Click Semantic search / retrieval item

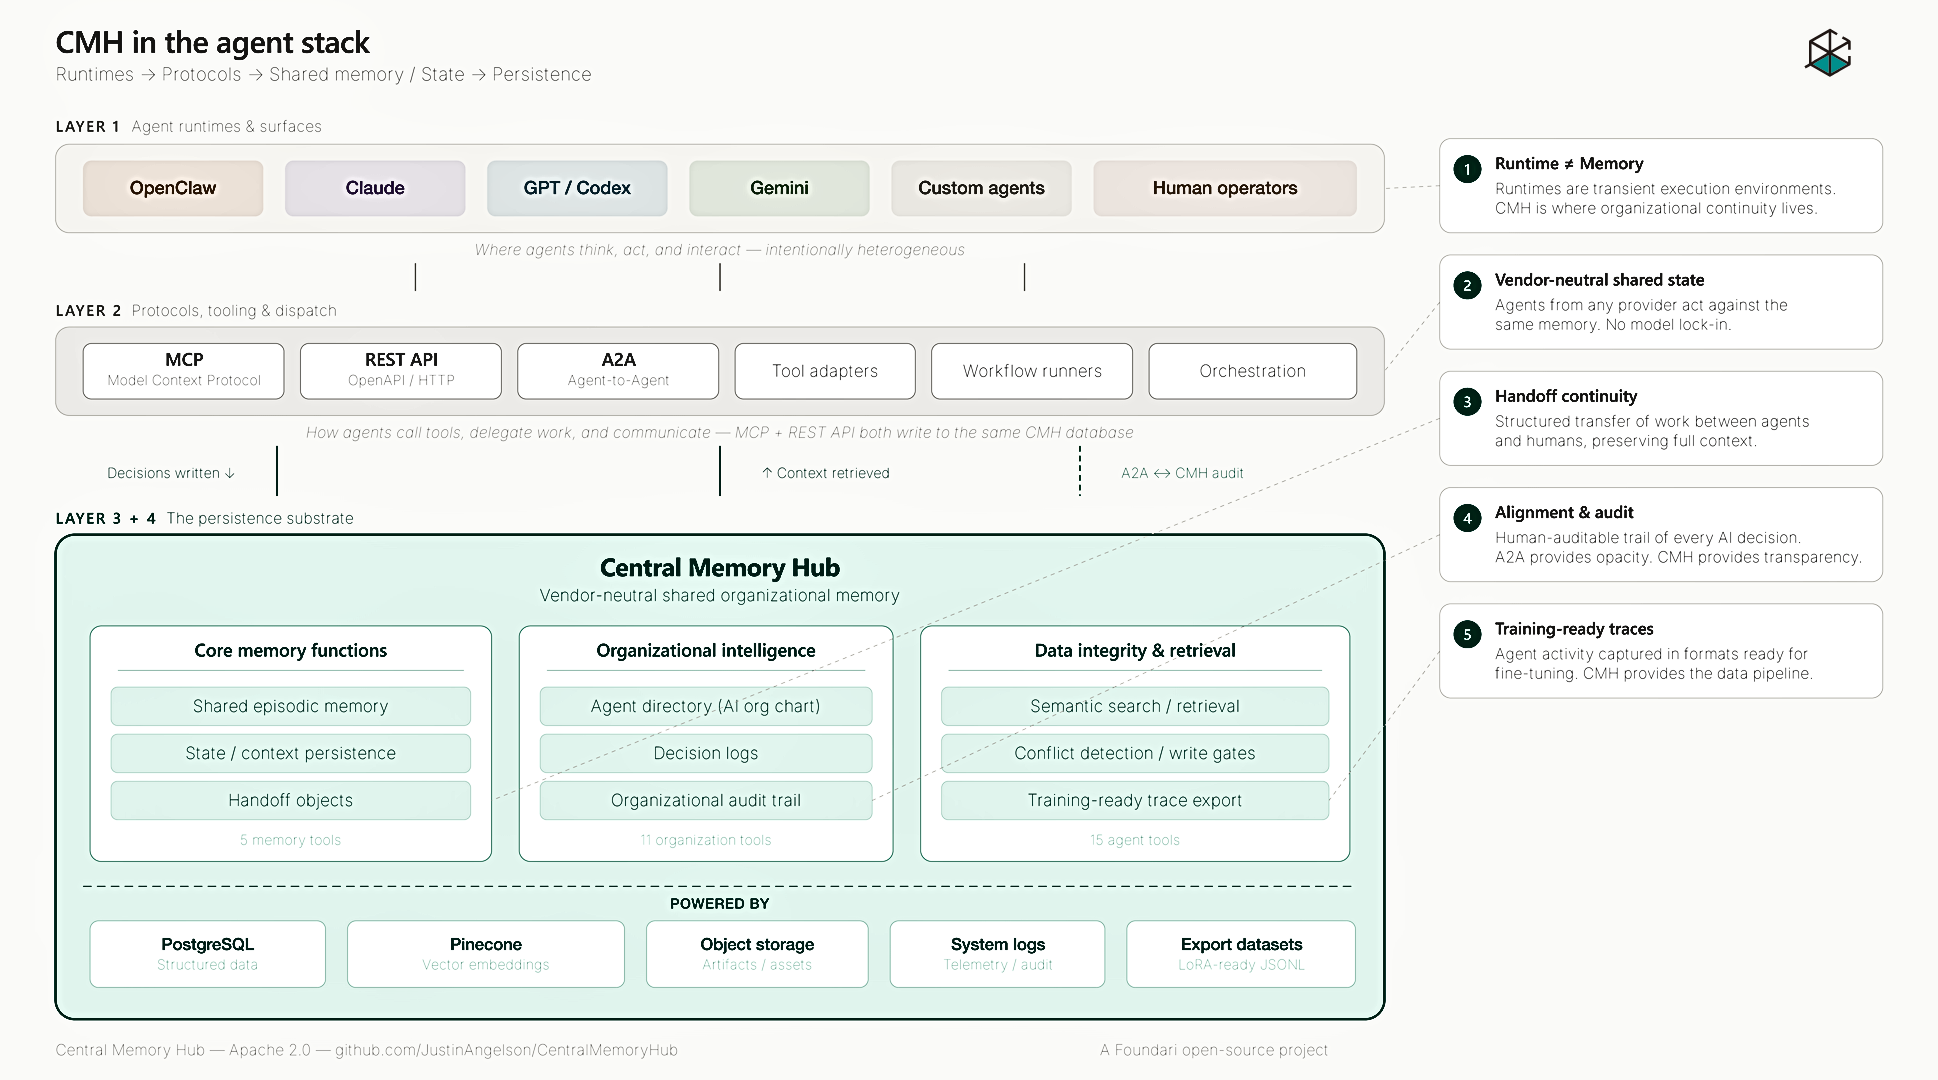1135,706
